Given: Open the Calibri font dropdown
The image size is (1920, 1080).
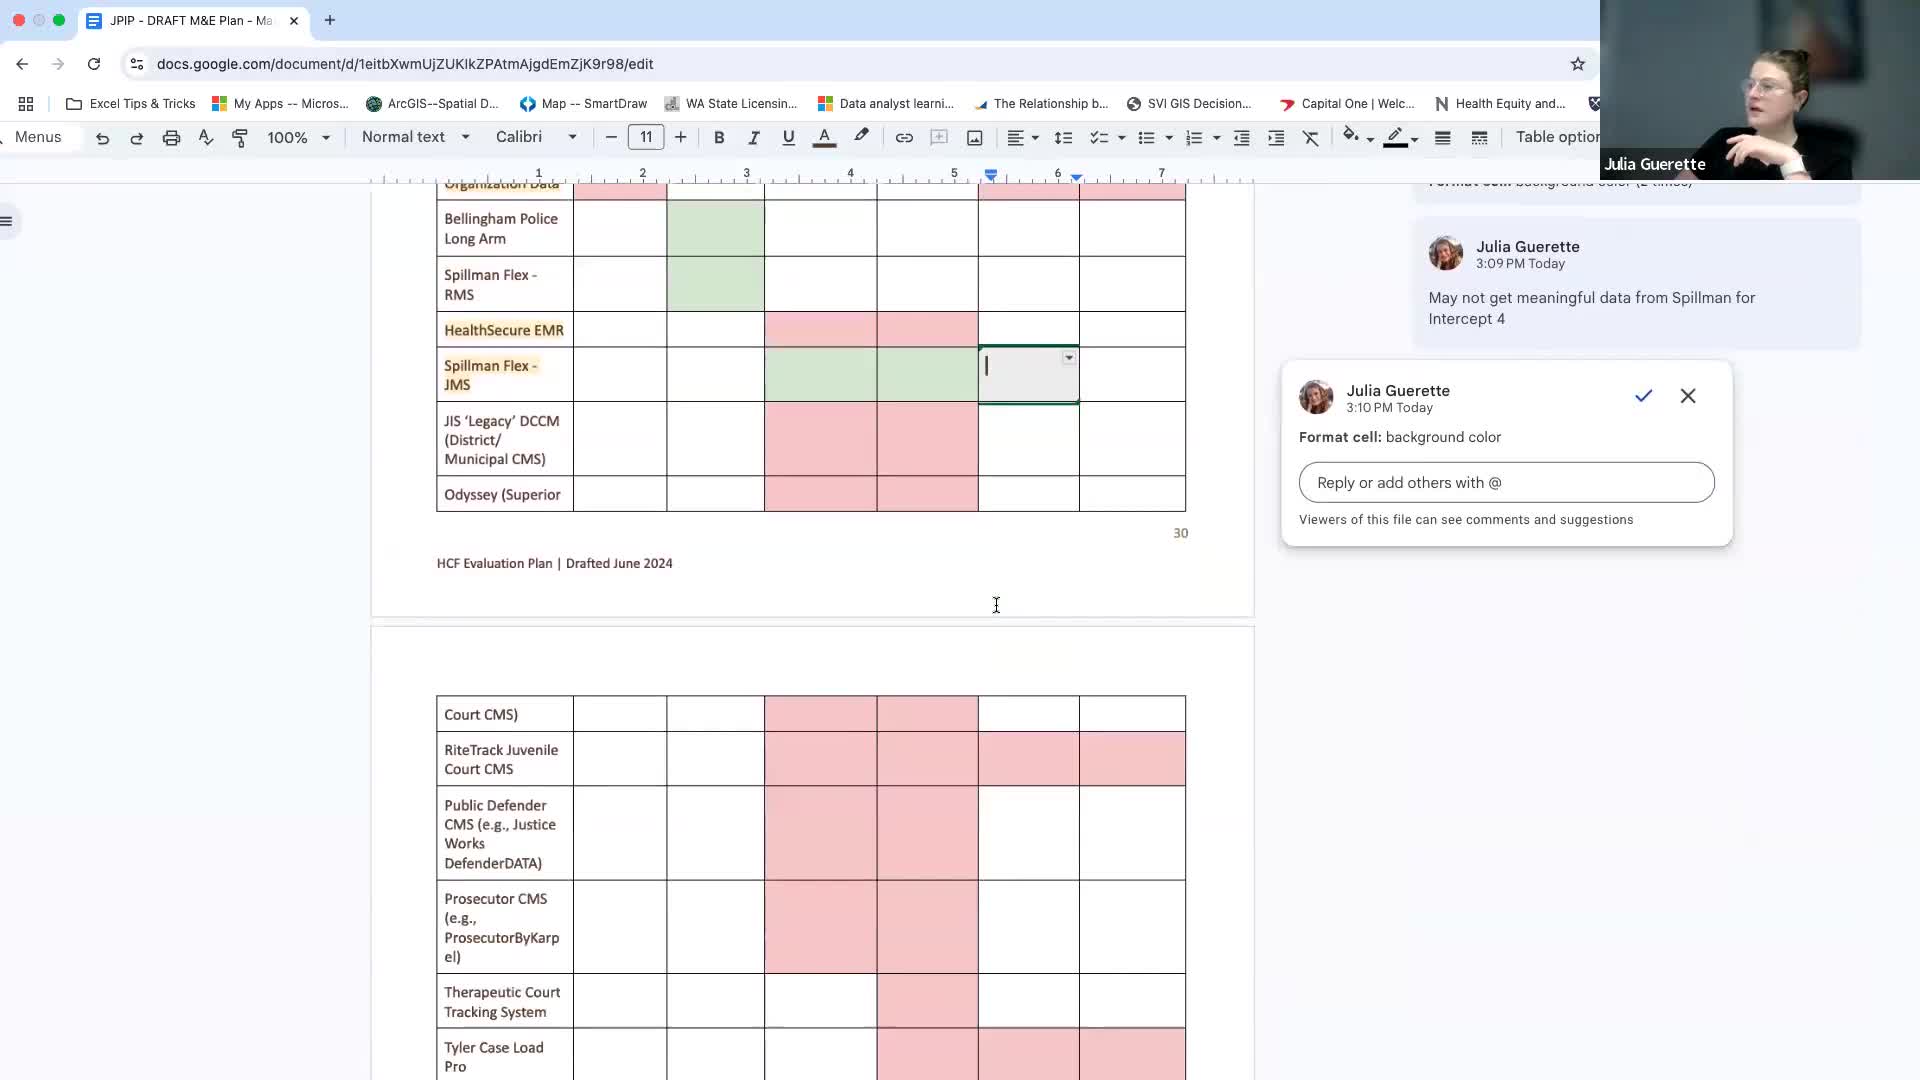Looking at the screenshot, I should (536, 137).
